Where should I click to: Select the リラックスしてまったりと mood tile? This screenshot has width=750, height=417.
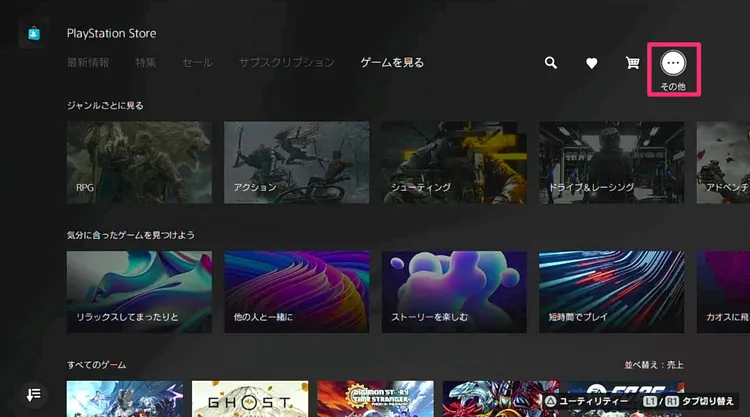click(139, 291)
